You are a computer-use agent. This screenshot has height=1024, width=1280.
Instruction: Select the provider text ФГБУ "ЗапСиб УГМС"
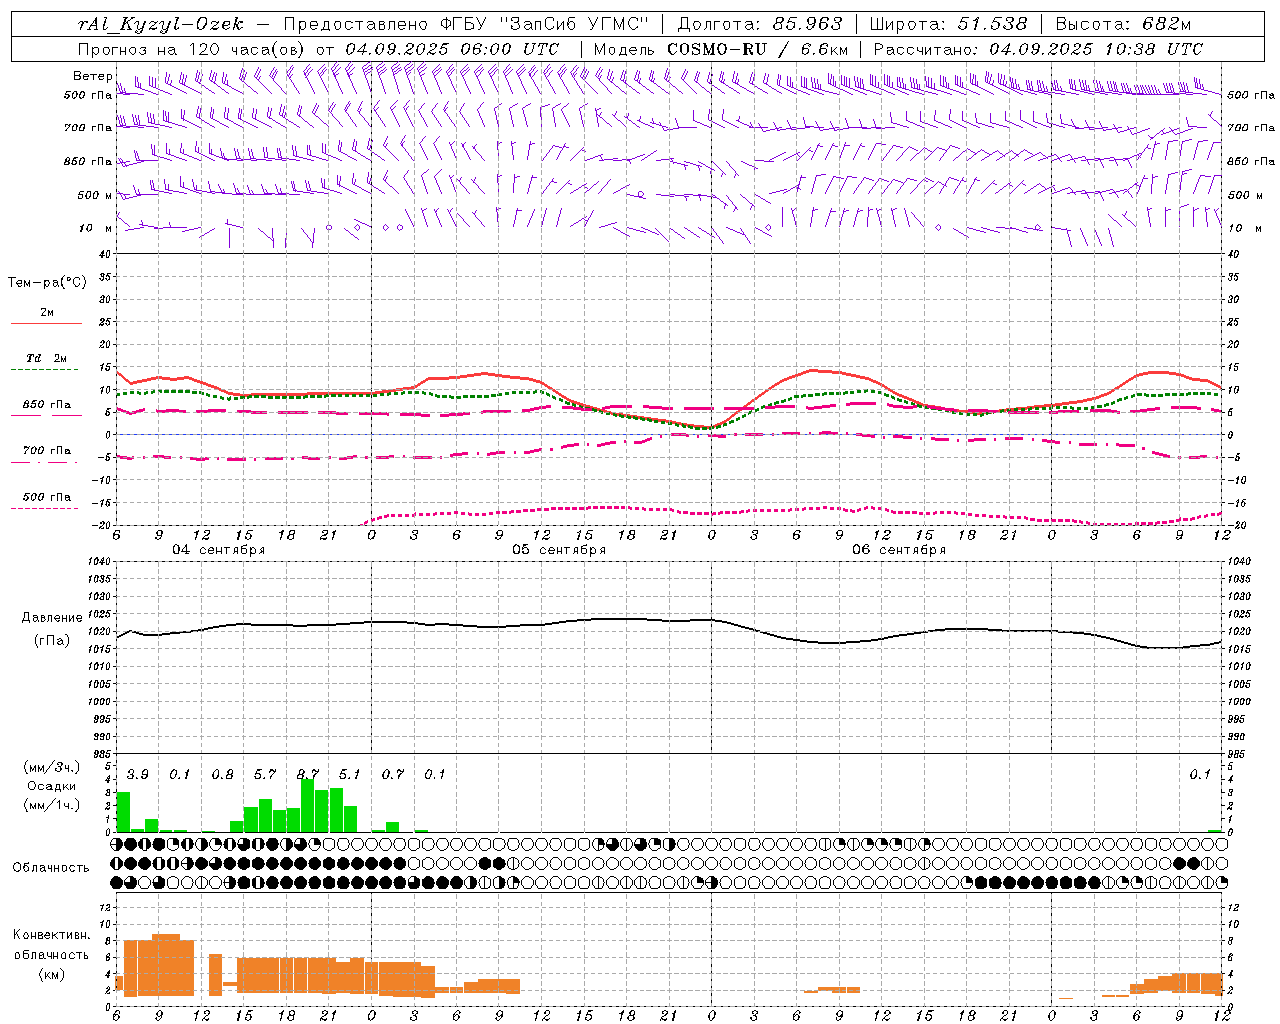[544, 24]
